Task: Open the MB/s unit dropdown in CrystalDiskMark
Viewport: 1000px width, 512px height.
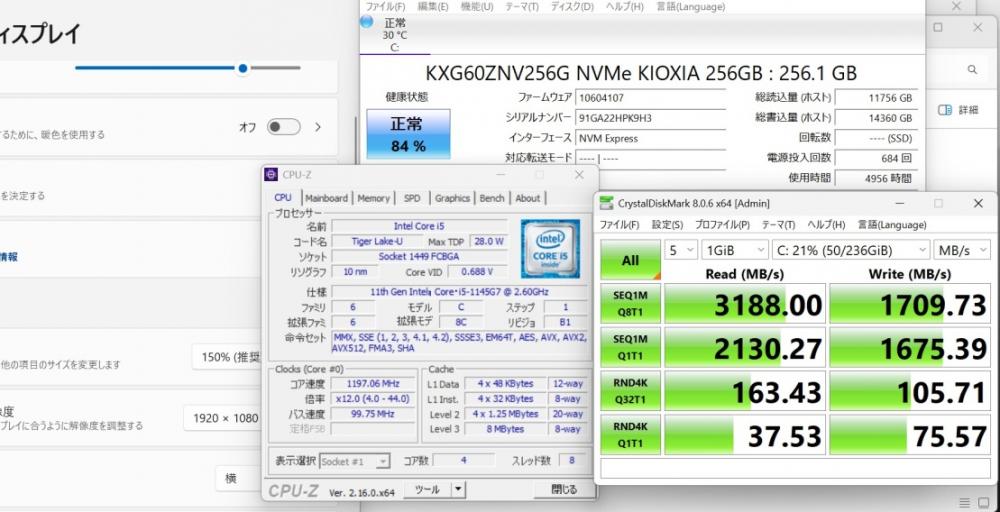Action: click(962, 250)
